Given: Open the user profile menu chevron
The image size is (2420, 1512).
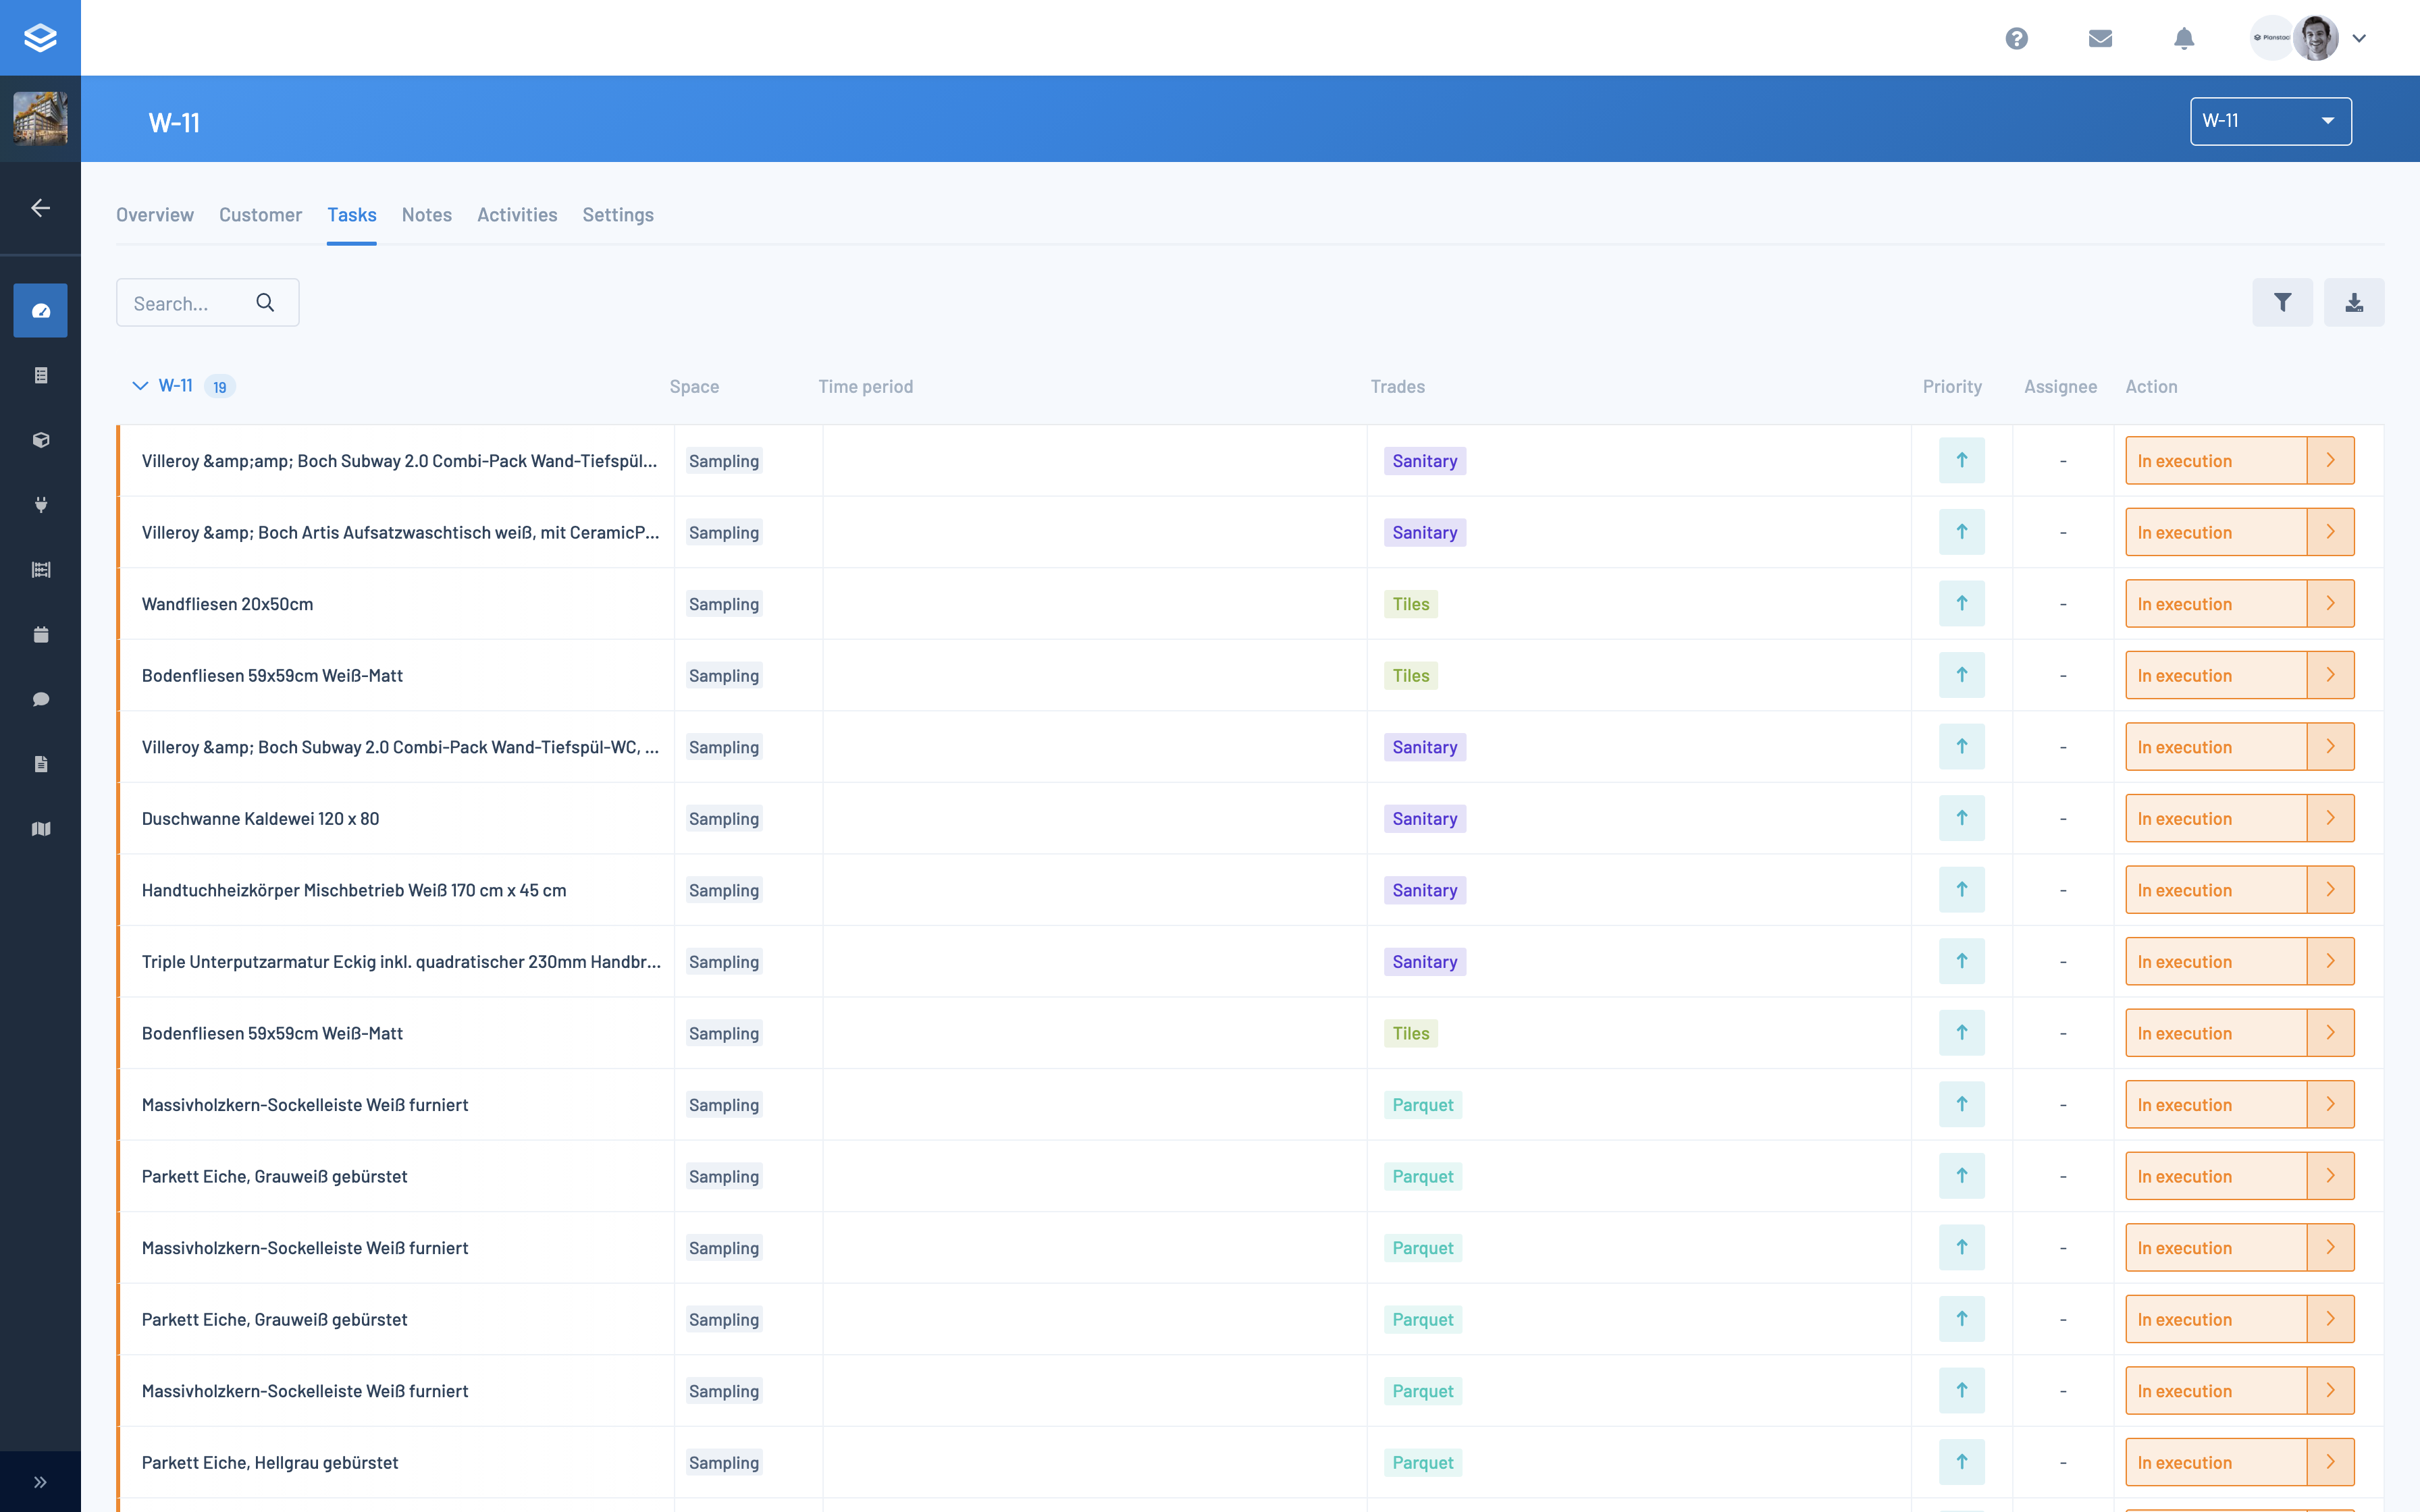Looking at the screenshot, I should (x=2359, y=38).
